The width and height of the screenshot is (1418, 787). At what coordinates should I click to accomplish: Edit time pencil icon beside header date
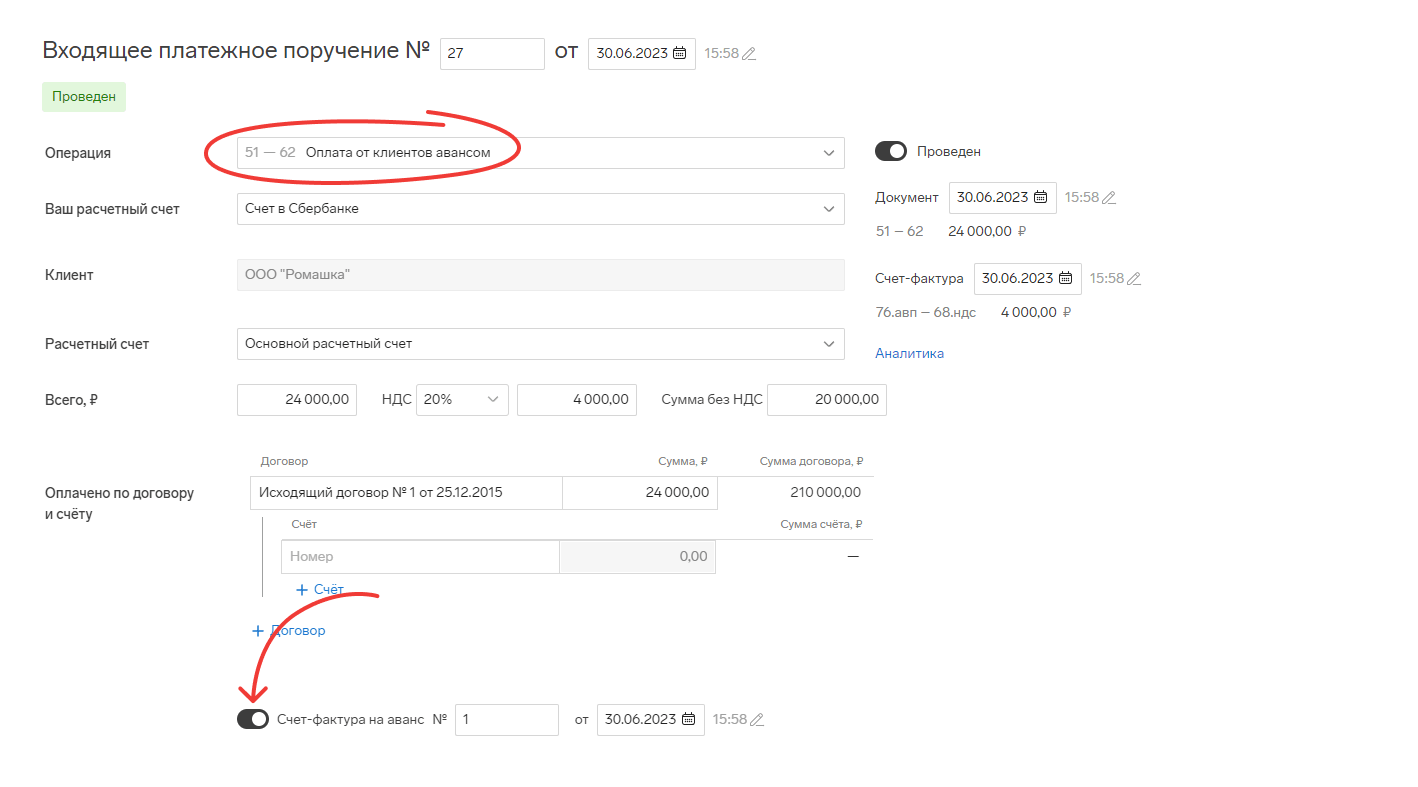(x=749, y=54)
